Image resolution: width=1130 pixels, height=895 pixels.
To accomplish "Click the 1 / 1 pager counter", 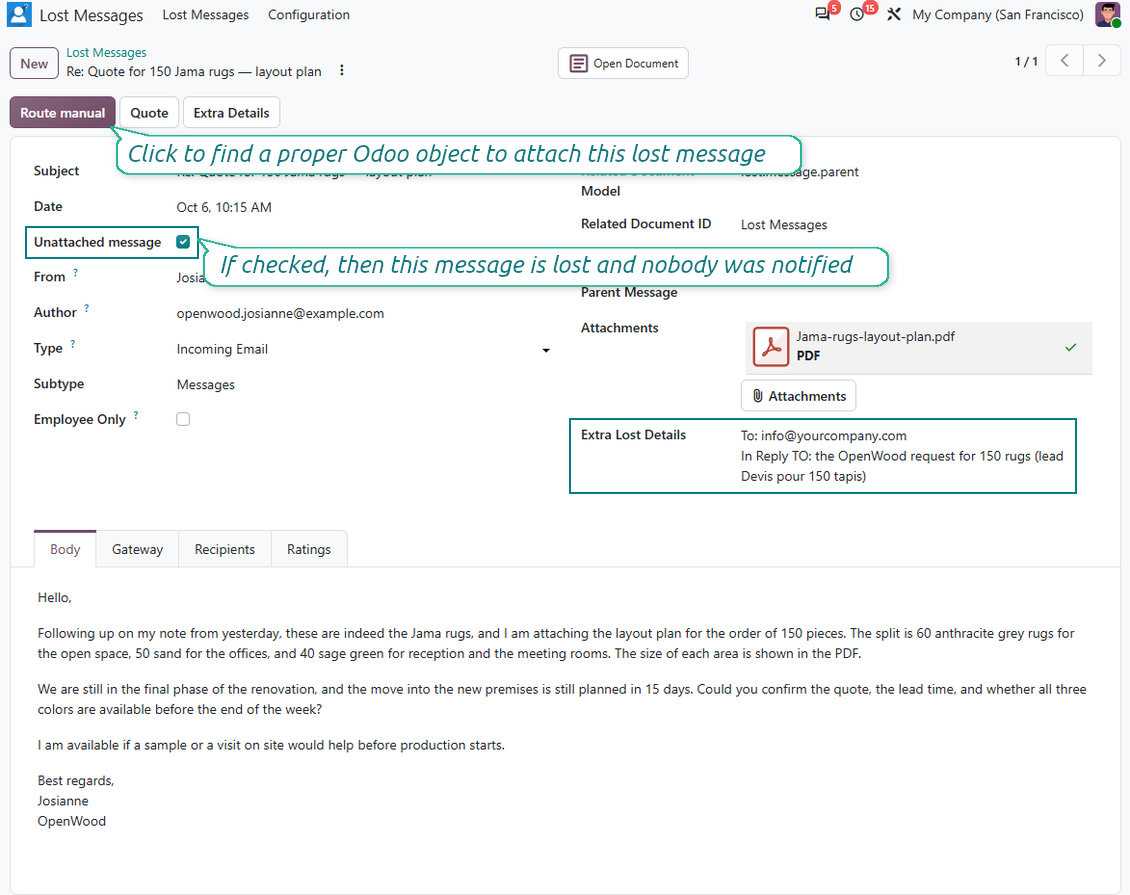I will 1026,61.
